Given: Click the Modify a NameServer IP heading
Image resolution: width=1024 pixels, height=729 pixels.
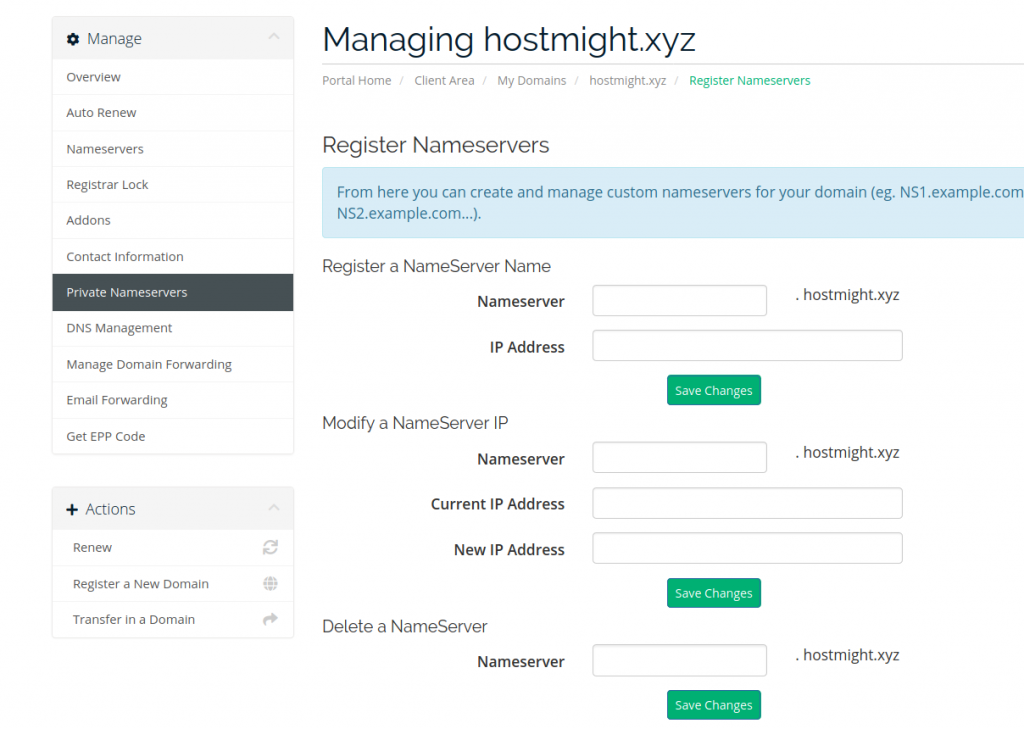Looking at the screenshot, I should click(x=415, y=423).
